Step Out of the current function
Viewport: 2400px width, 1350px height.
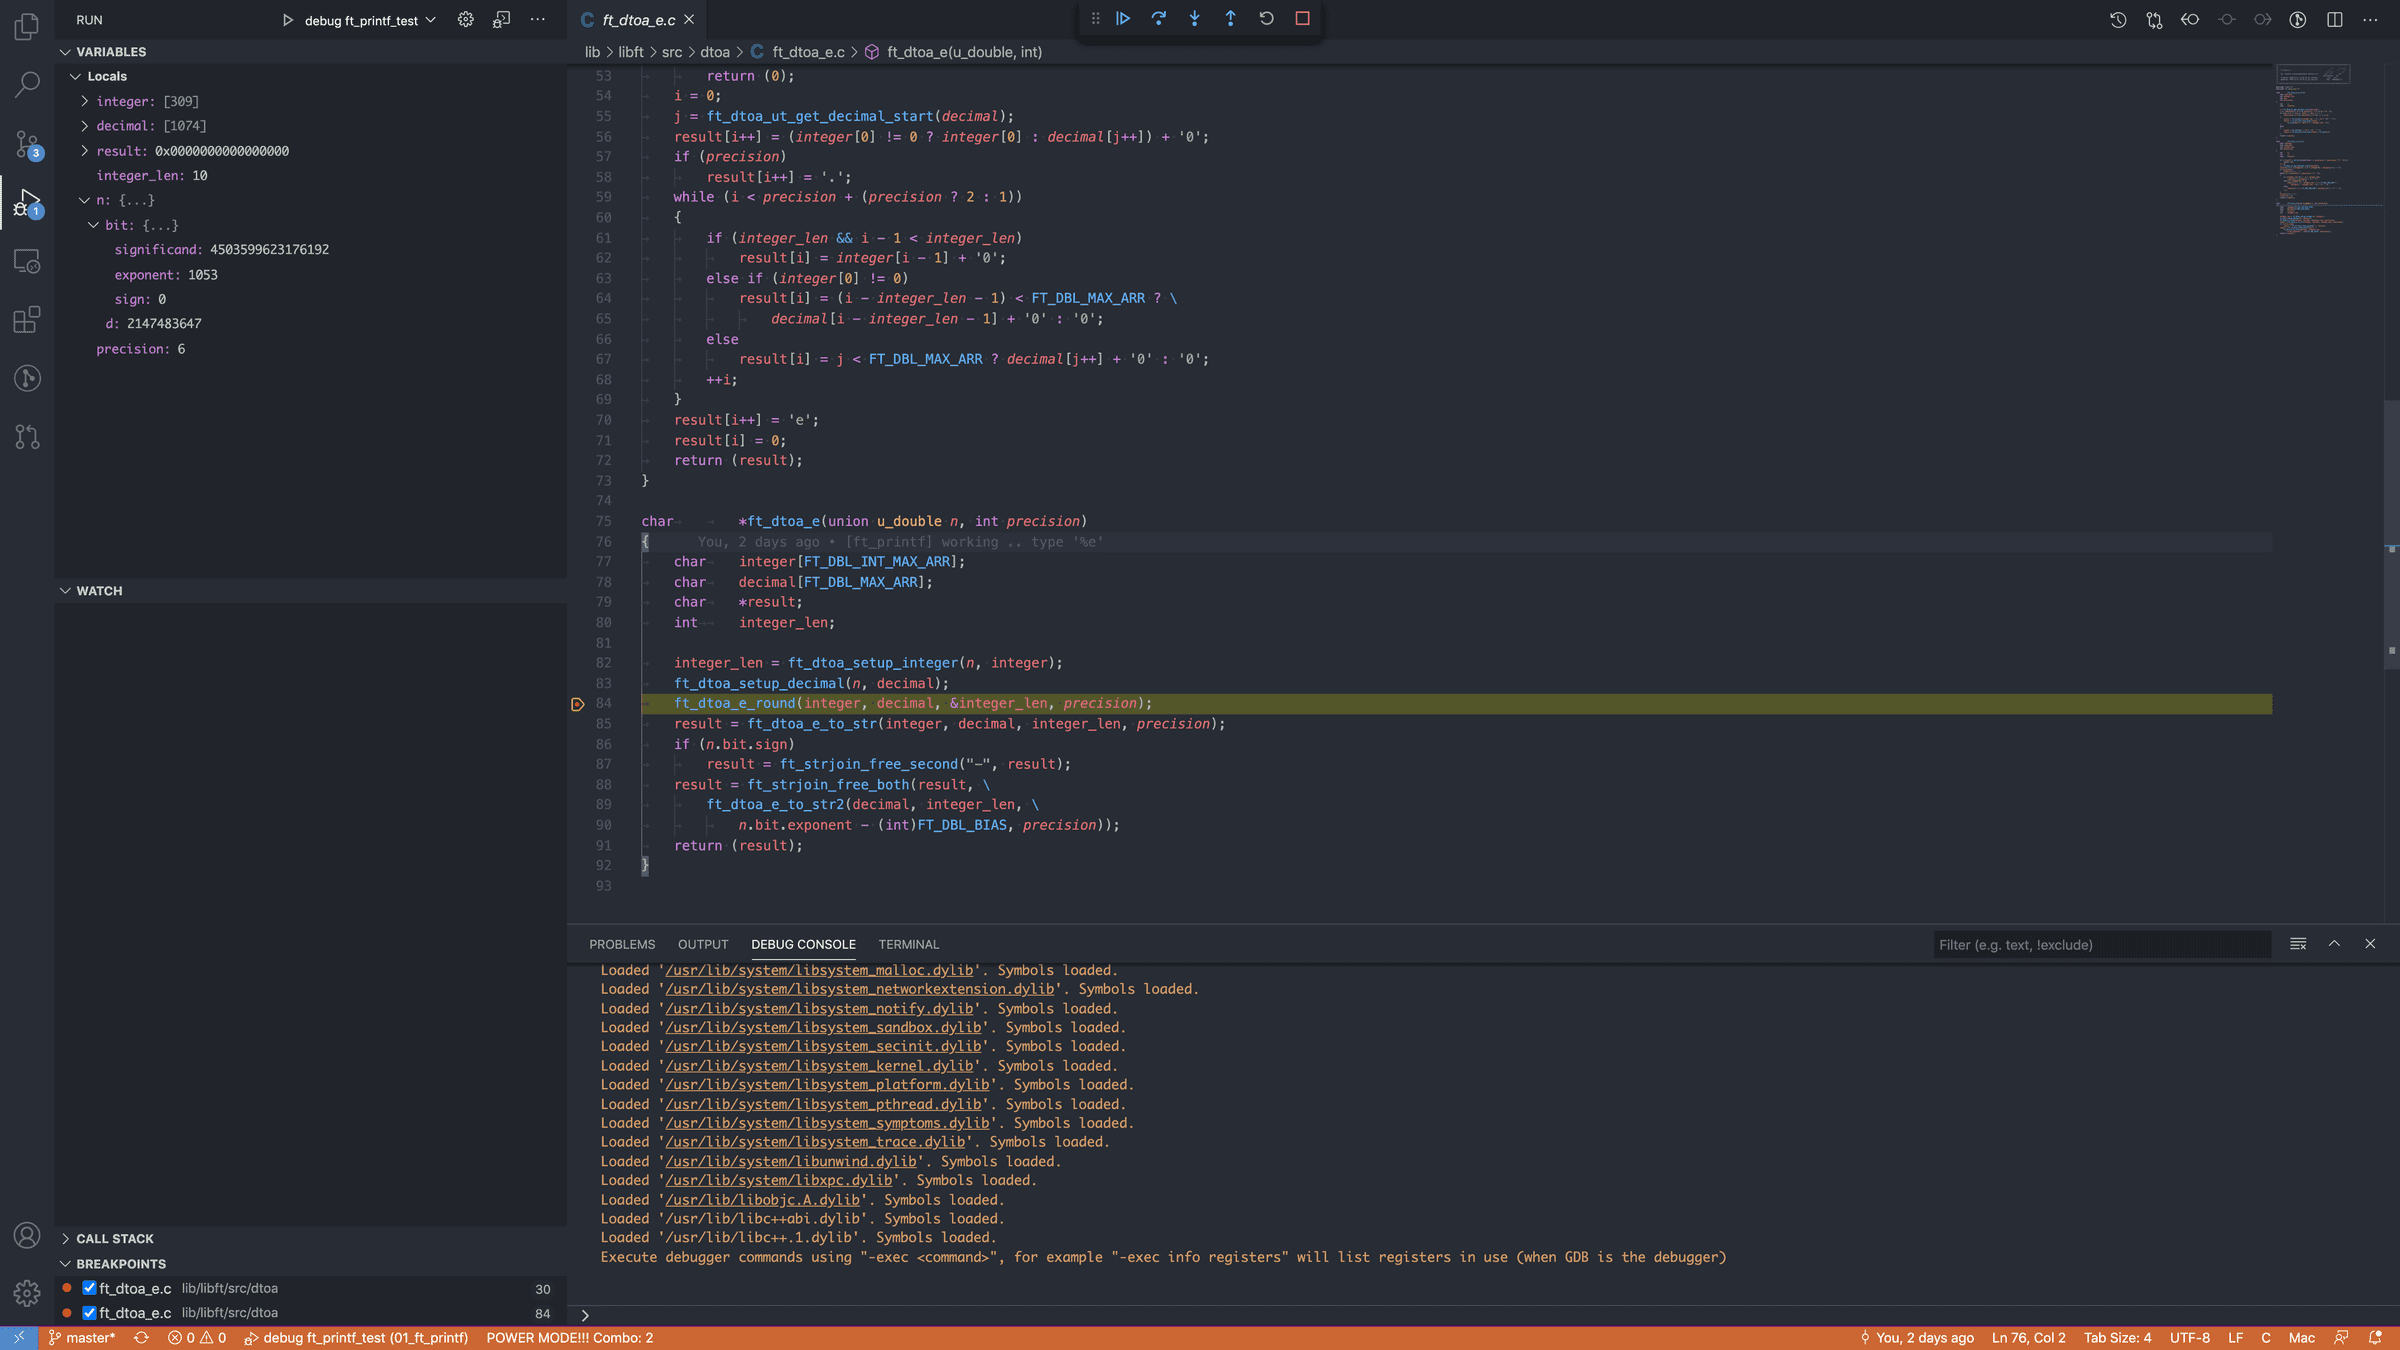[1231, 18]
